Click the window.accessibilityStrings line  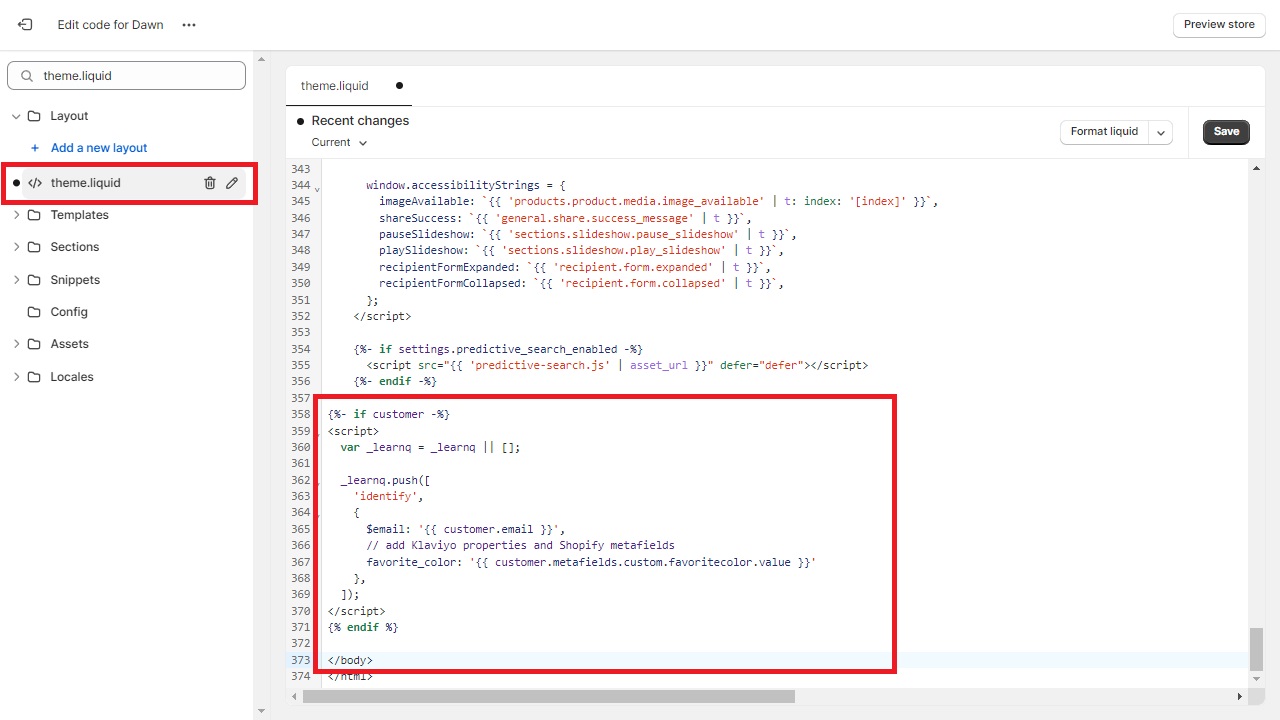pyautogui.click(x=466, y=185)
